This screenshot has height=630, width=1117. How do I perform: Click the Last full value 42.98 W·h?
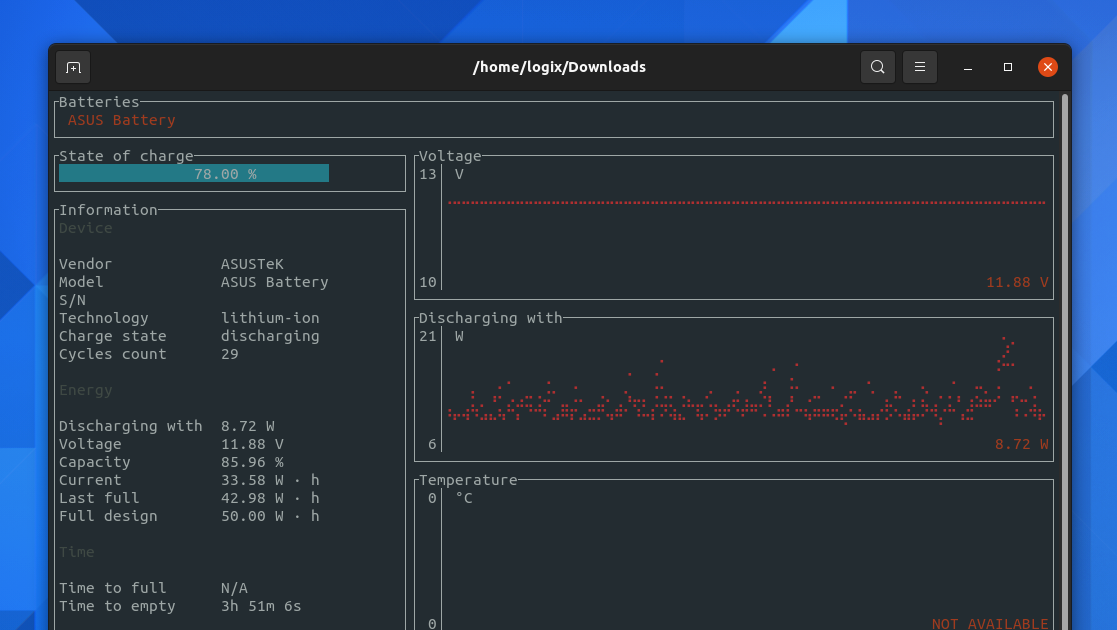click(270, 498)
